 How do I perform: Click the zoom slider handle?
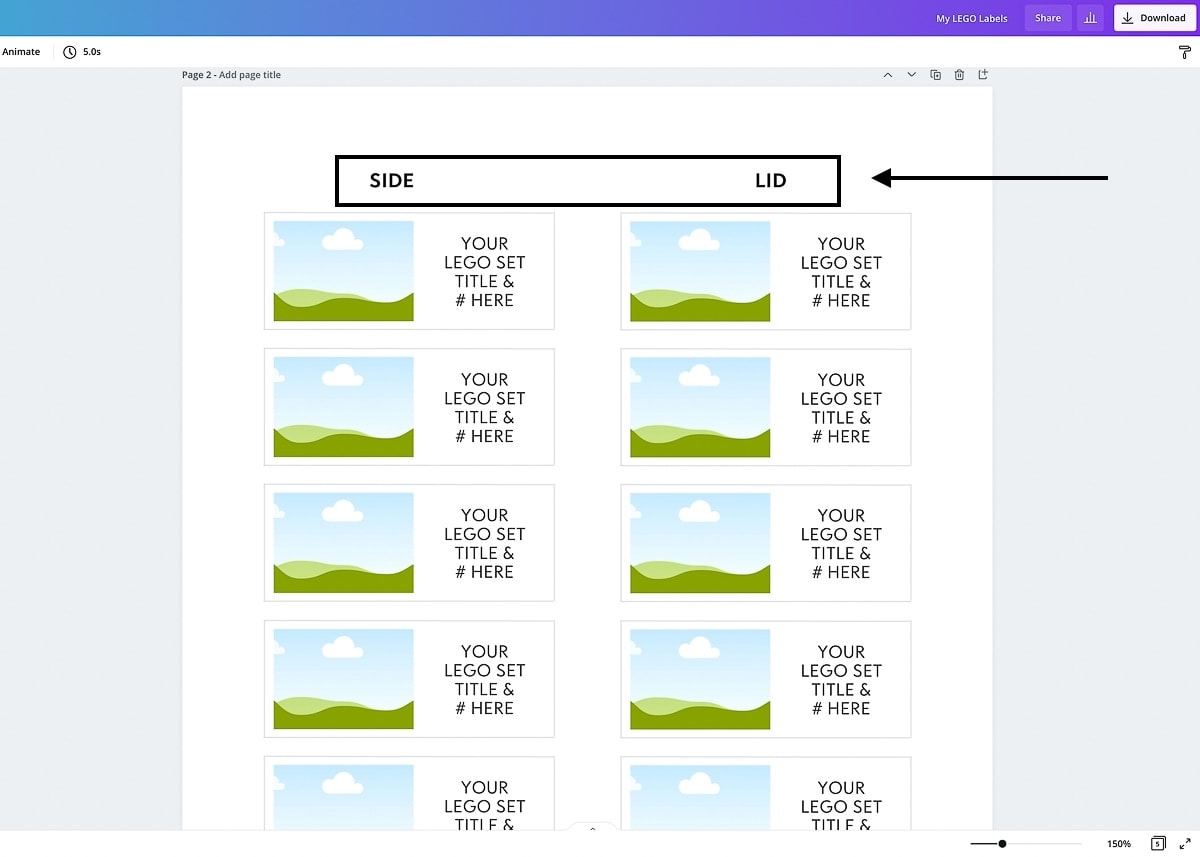1002,843
